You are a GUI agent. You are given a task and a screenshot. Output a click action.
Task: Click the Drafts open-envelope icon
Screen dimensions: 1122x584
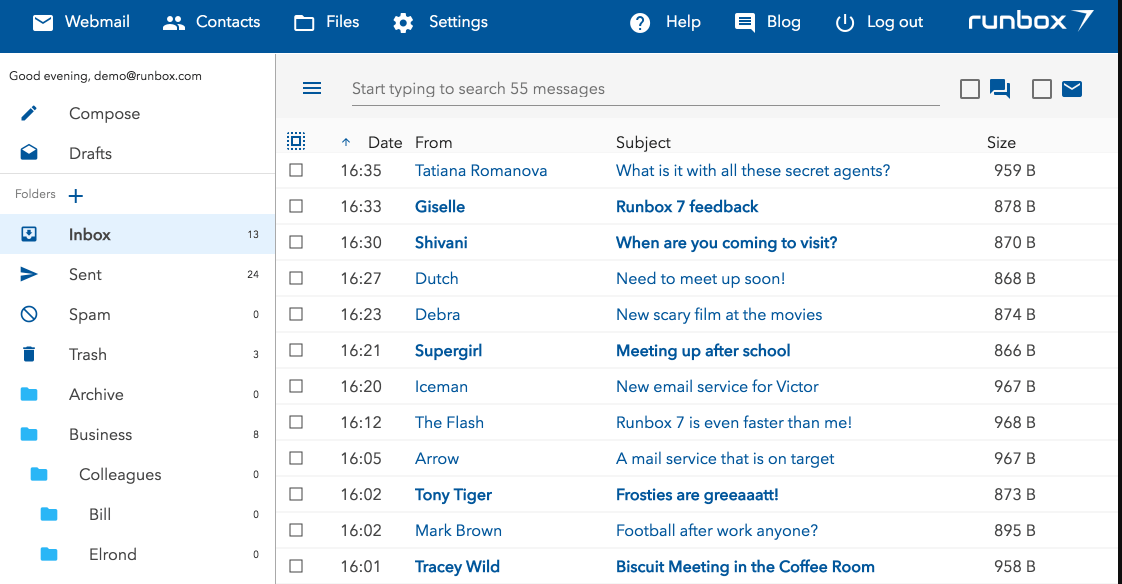[29, 152]
